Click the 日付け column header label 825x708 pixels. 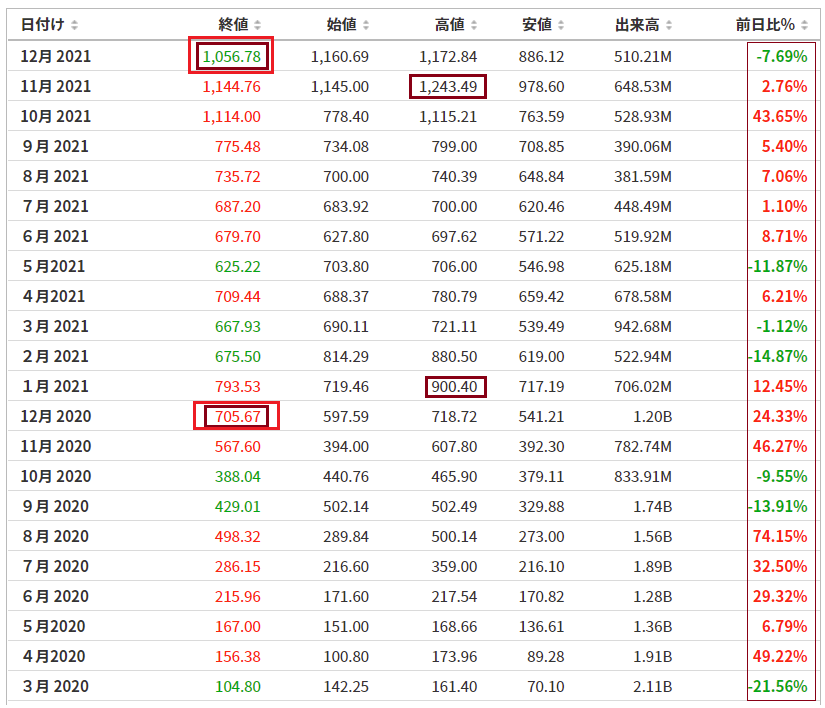click(x=42, y=24)
